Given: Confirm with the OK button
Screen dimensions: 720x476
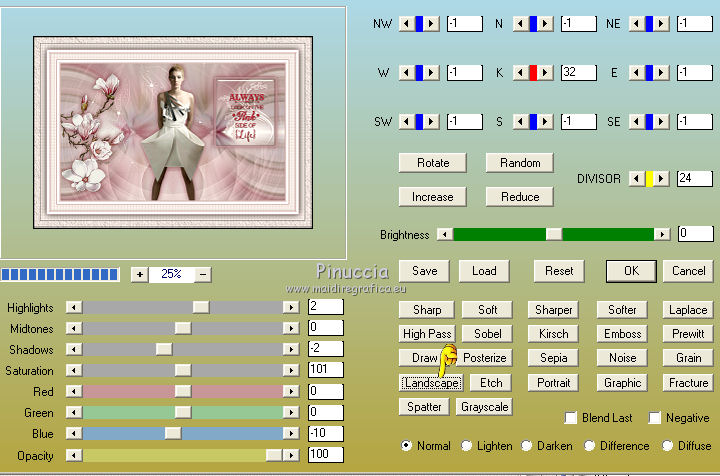Looking at the screenshot, I should [x=631, y=271].
